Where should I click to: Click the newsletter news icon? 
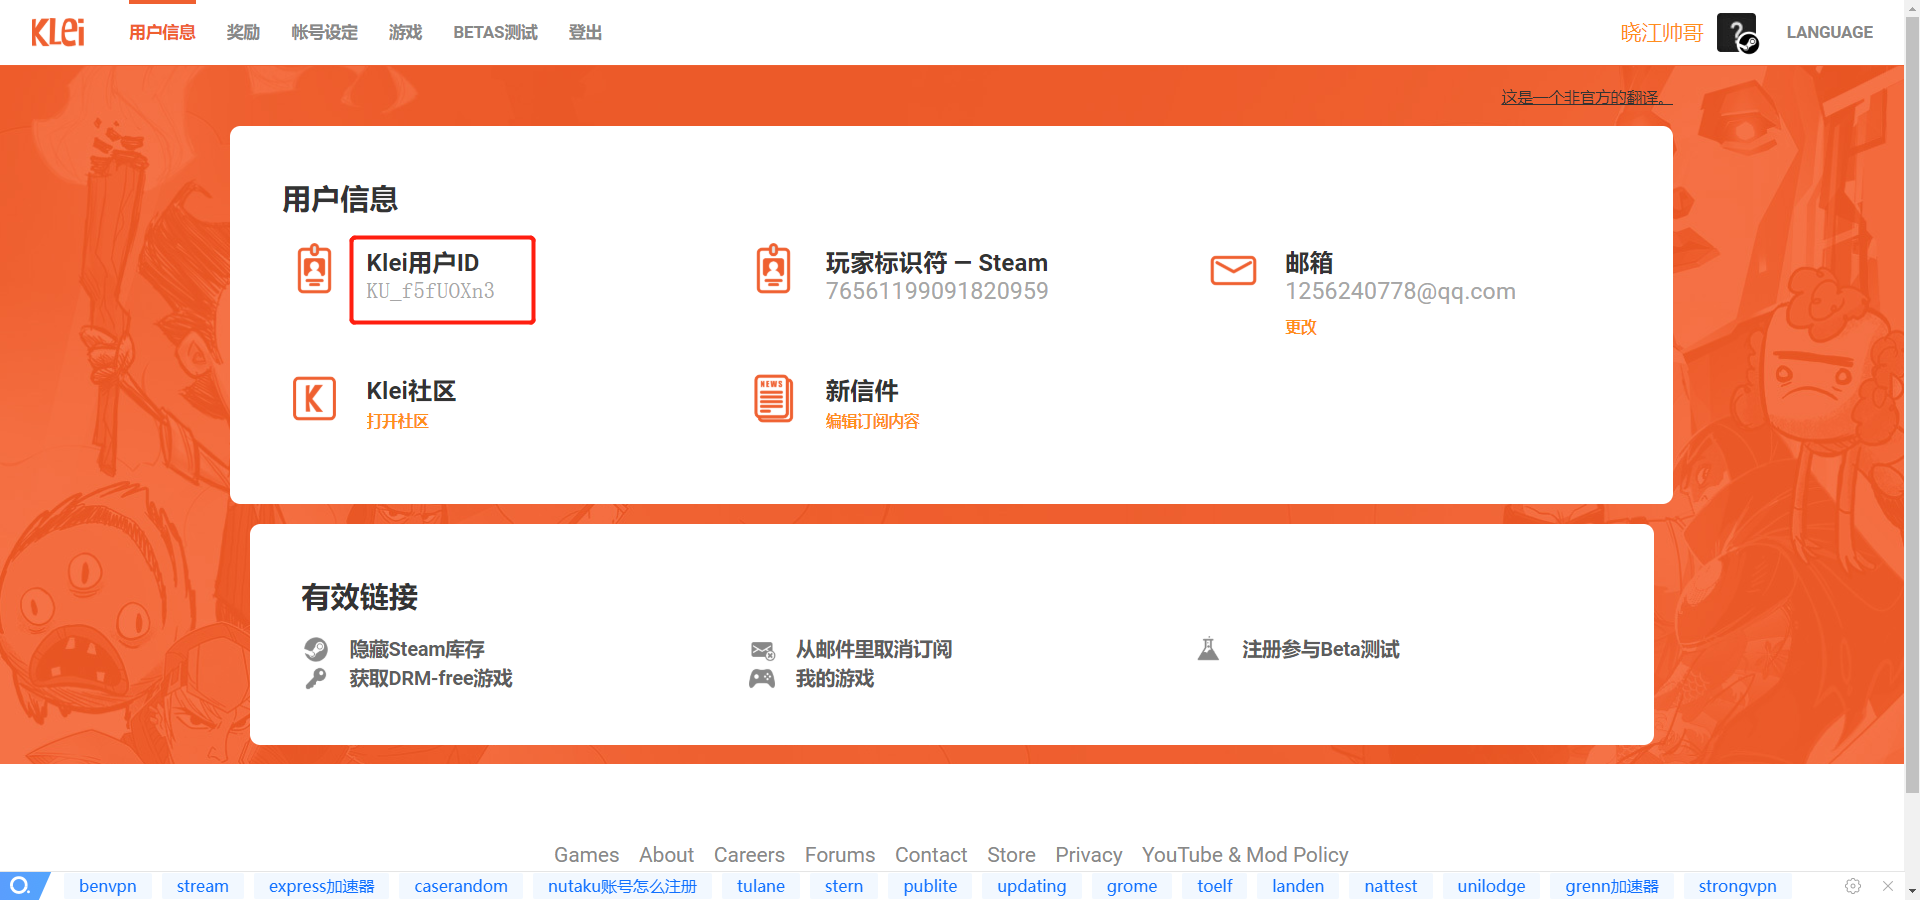(x=773, y=399)
